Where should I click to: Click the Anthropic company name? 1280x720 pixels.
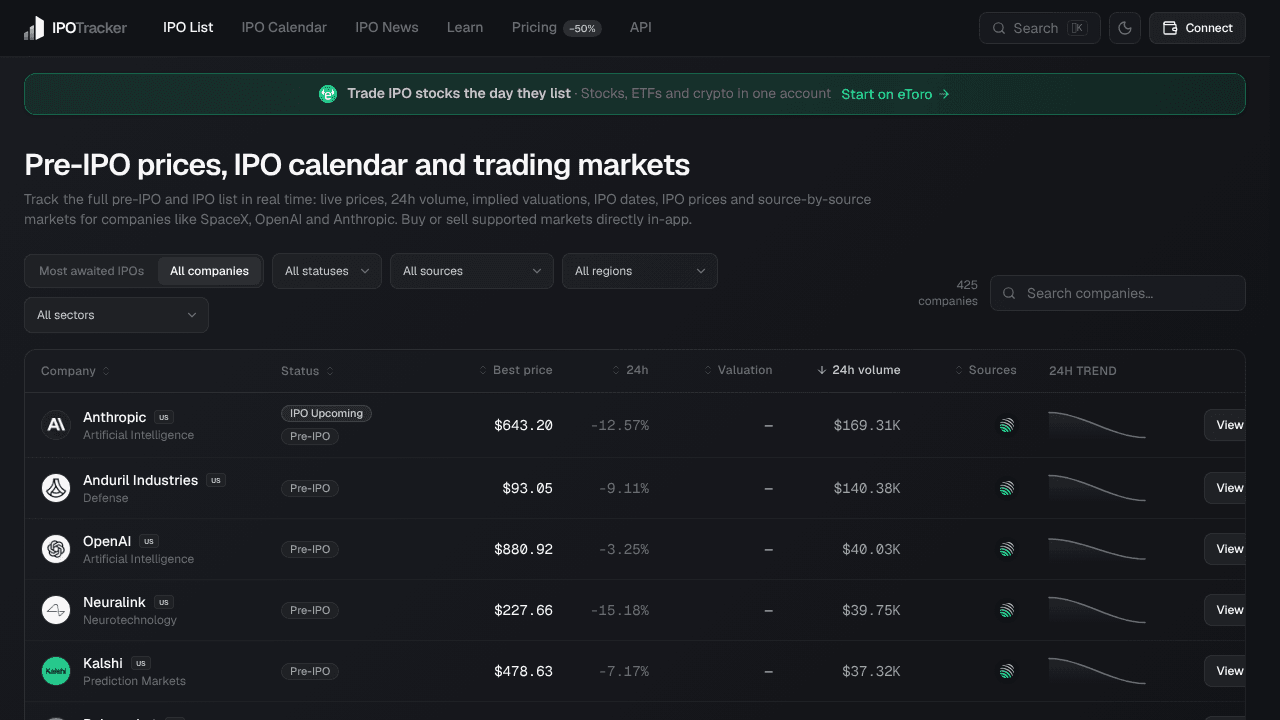coord(115,417)
